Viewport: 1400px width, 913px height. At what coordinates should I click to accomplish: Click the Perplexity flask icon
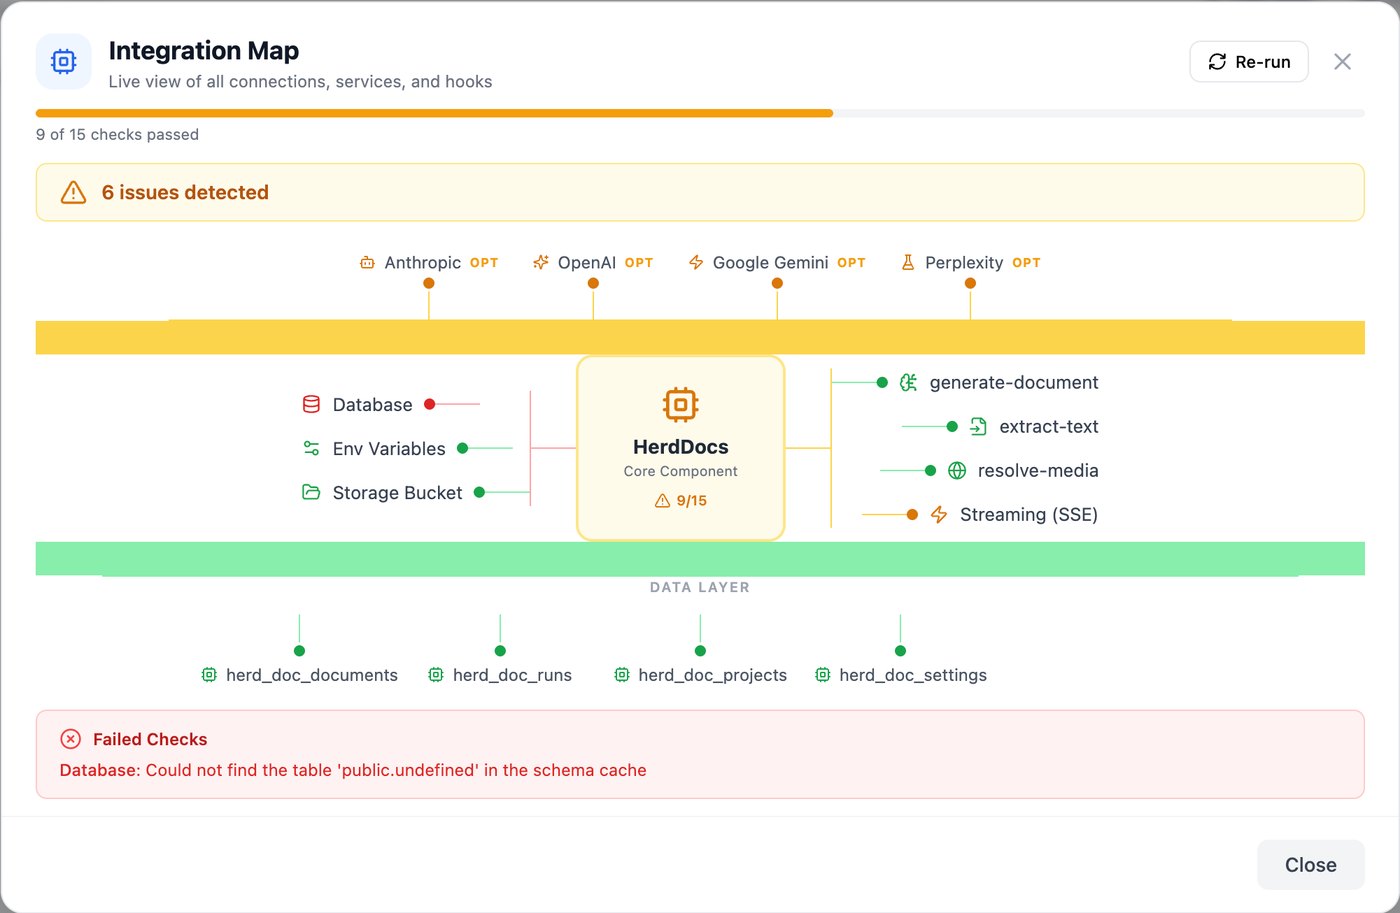click(908, 263)
